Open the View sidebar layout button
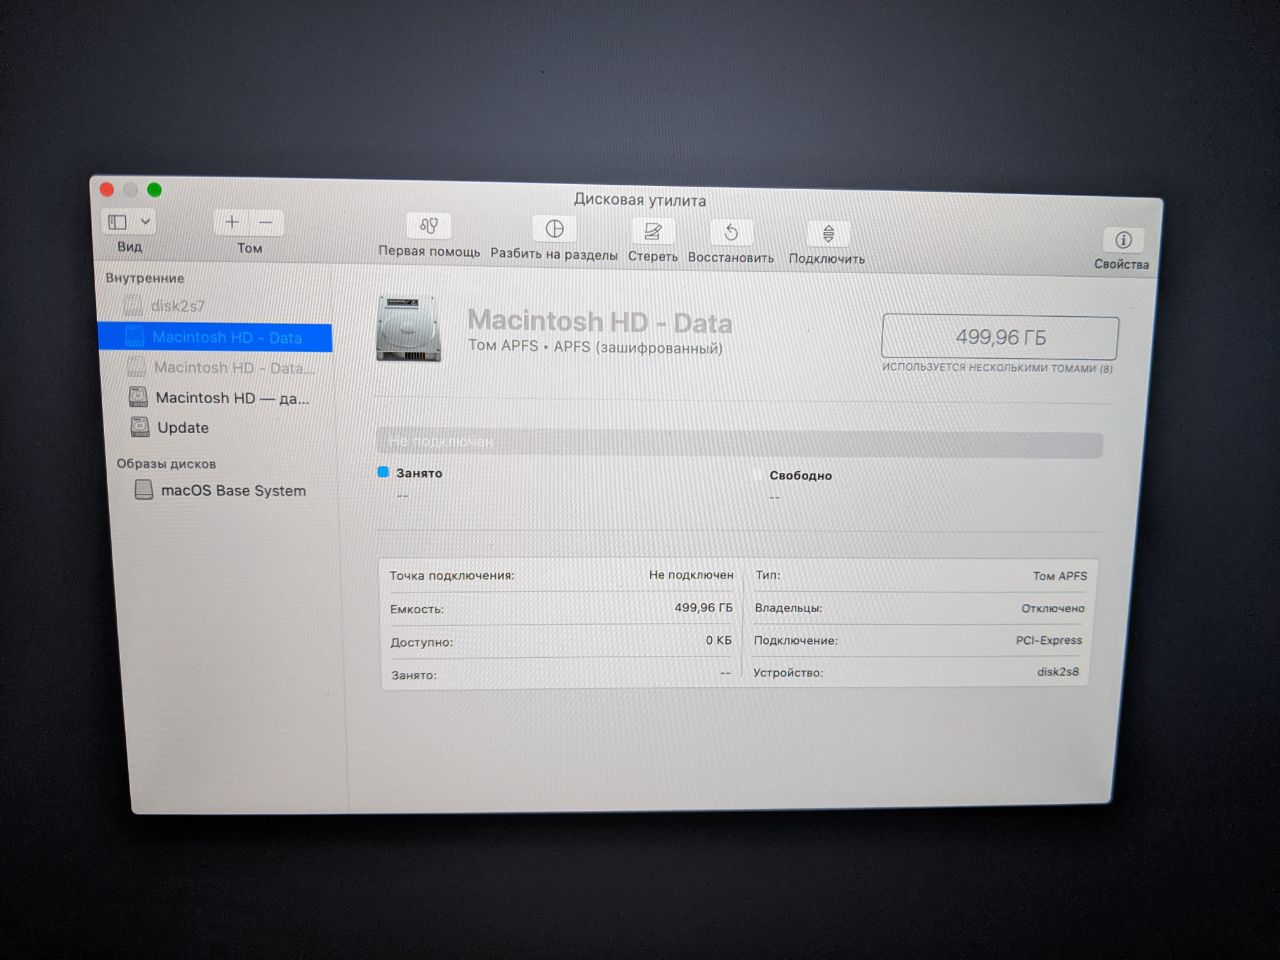Viewport: 1280px width, 960px height. [118, 221]
